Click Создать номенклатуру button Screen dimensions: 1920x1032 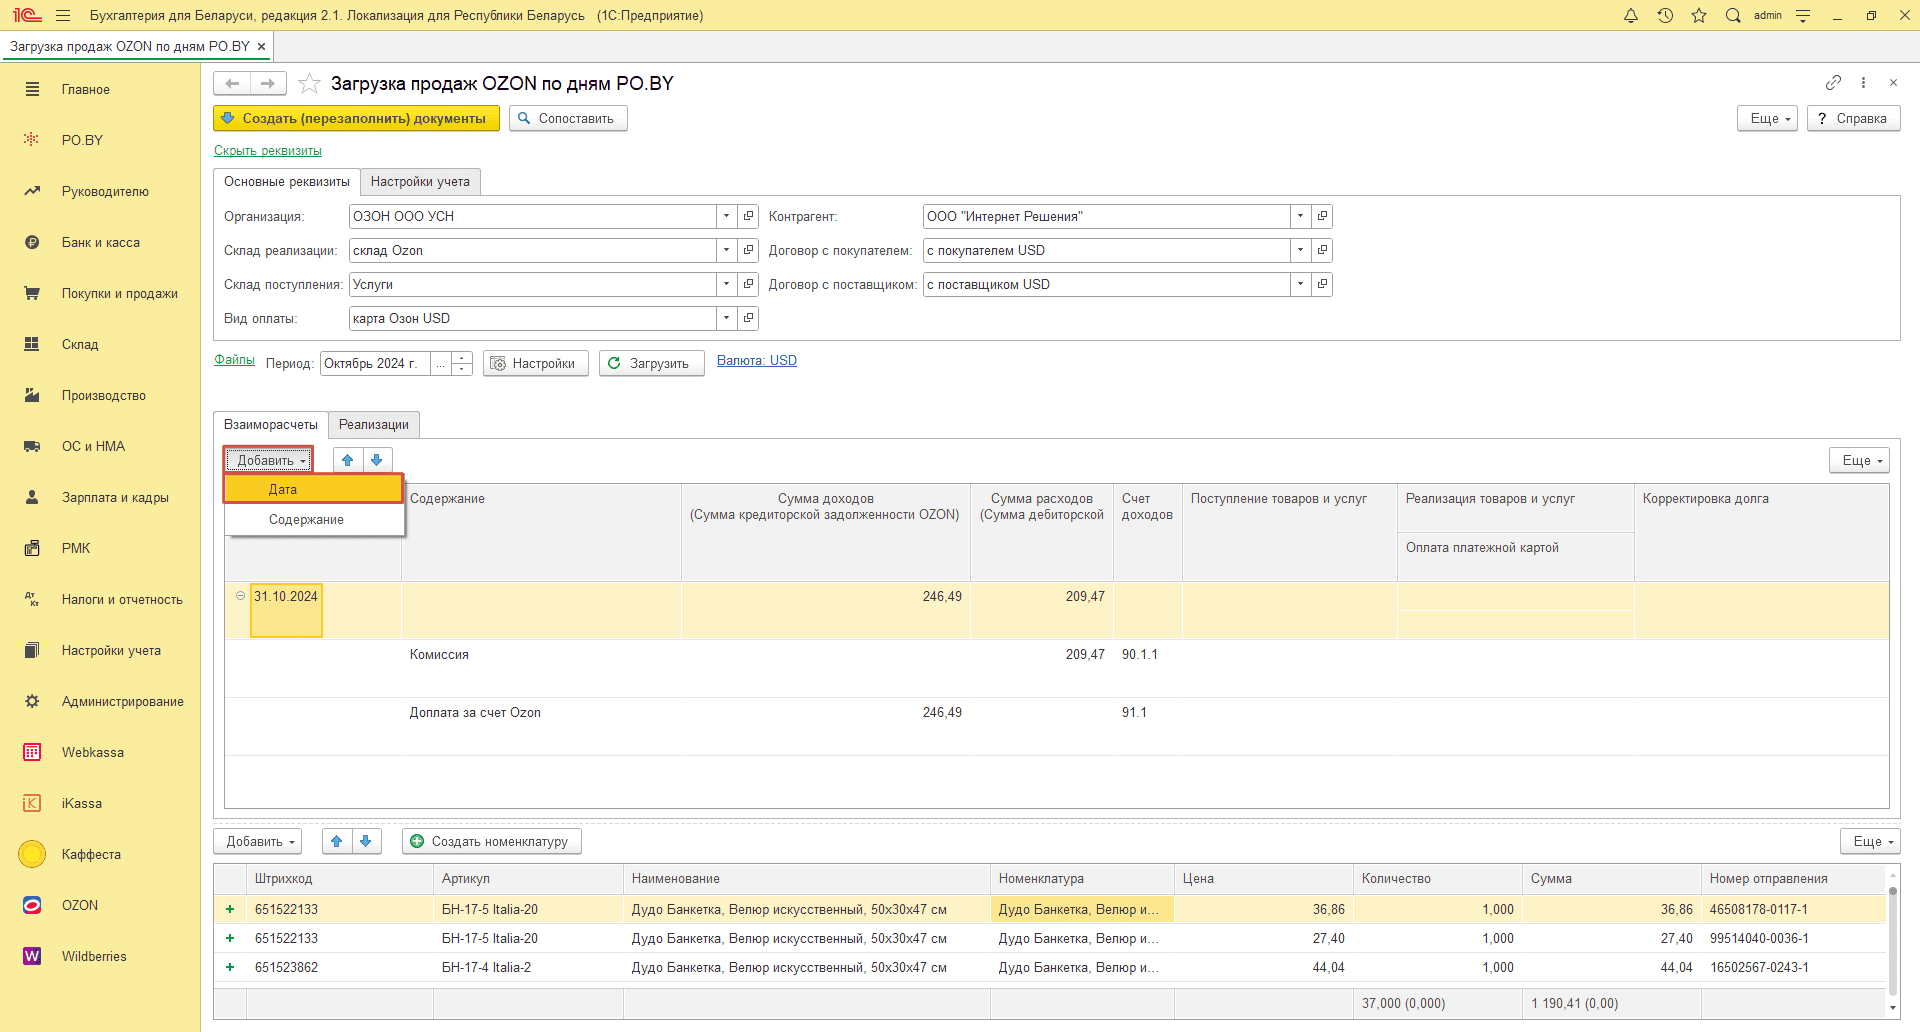coord(492,841)
